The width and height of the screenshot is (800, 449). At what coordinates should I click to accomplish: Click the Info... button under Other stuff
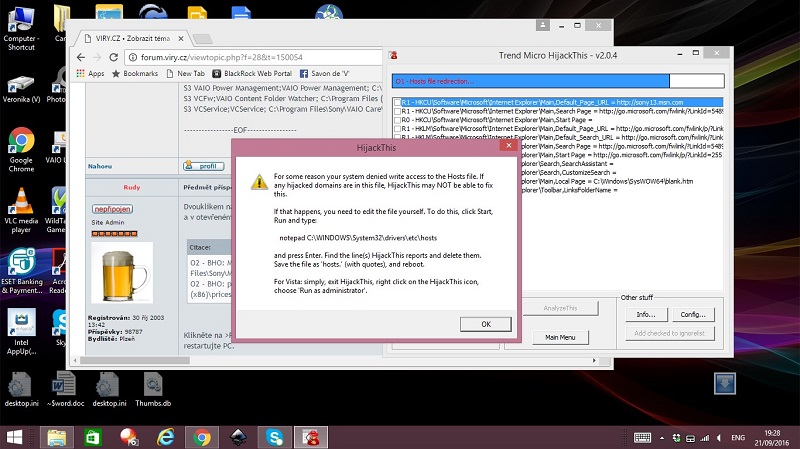click(645, 314)
